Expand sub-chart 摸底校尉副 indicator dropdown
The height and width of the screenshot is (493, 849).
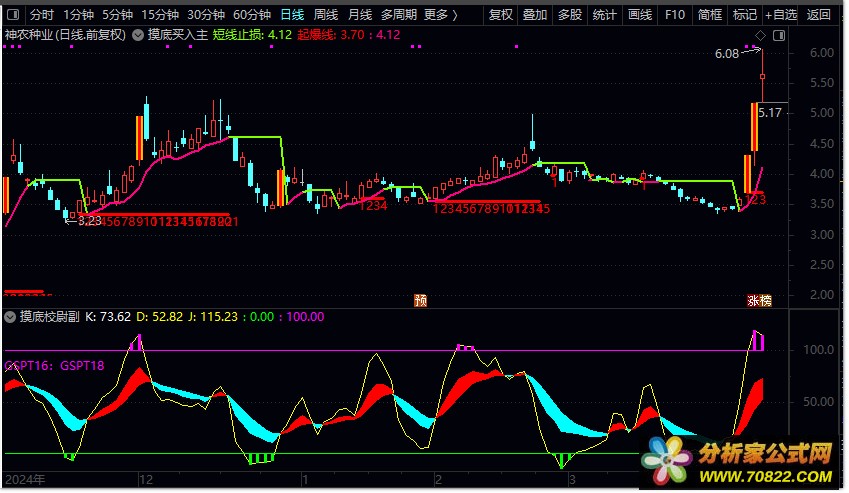10,317
